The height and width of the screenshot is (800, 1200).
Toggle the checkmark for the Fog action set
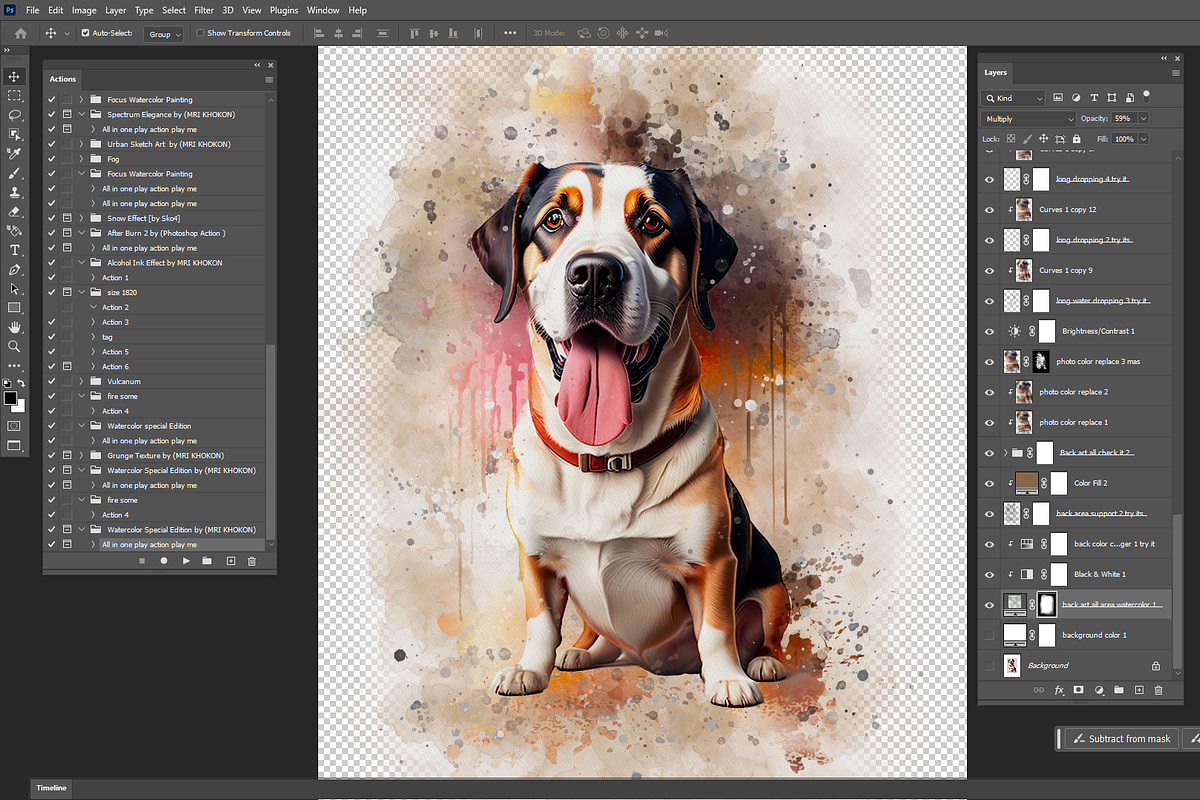click(x=52, y=159)
